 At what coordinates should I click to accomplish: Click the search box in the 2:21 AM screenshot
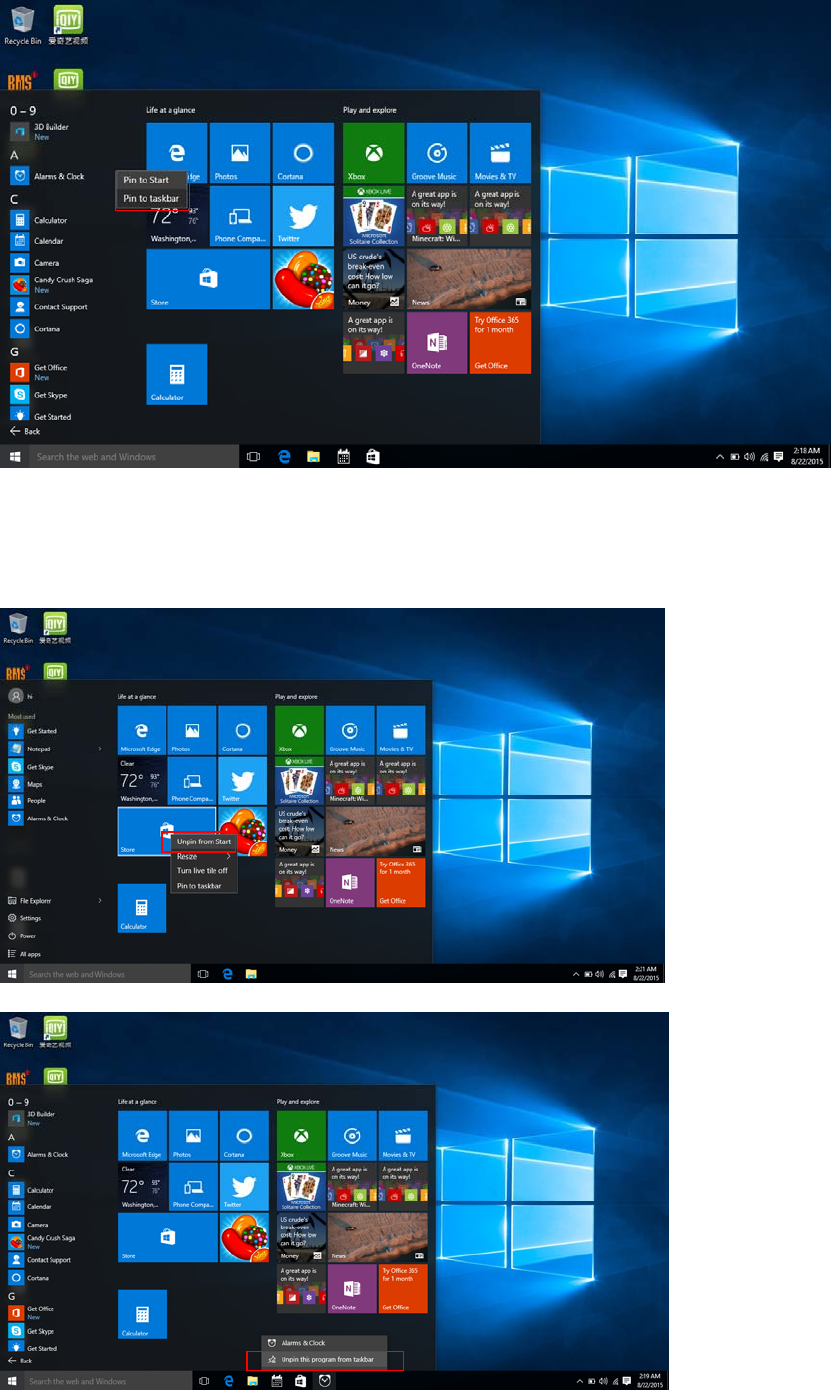107,973
